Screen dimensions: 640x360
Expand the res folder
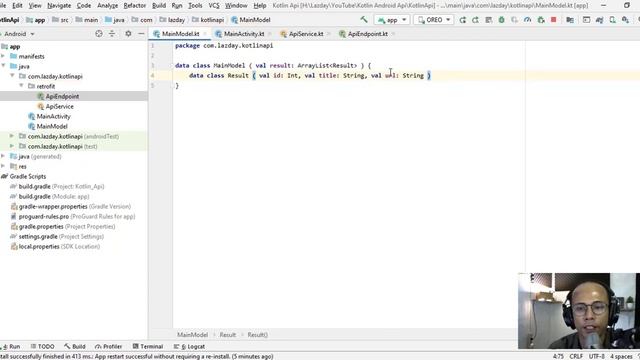pyautogui.click(x=3, y=166)
